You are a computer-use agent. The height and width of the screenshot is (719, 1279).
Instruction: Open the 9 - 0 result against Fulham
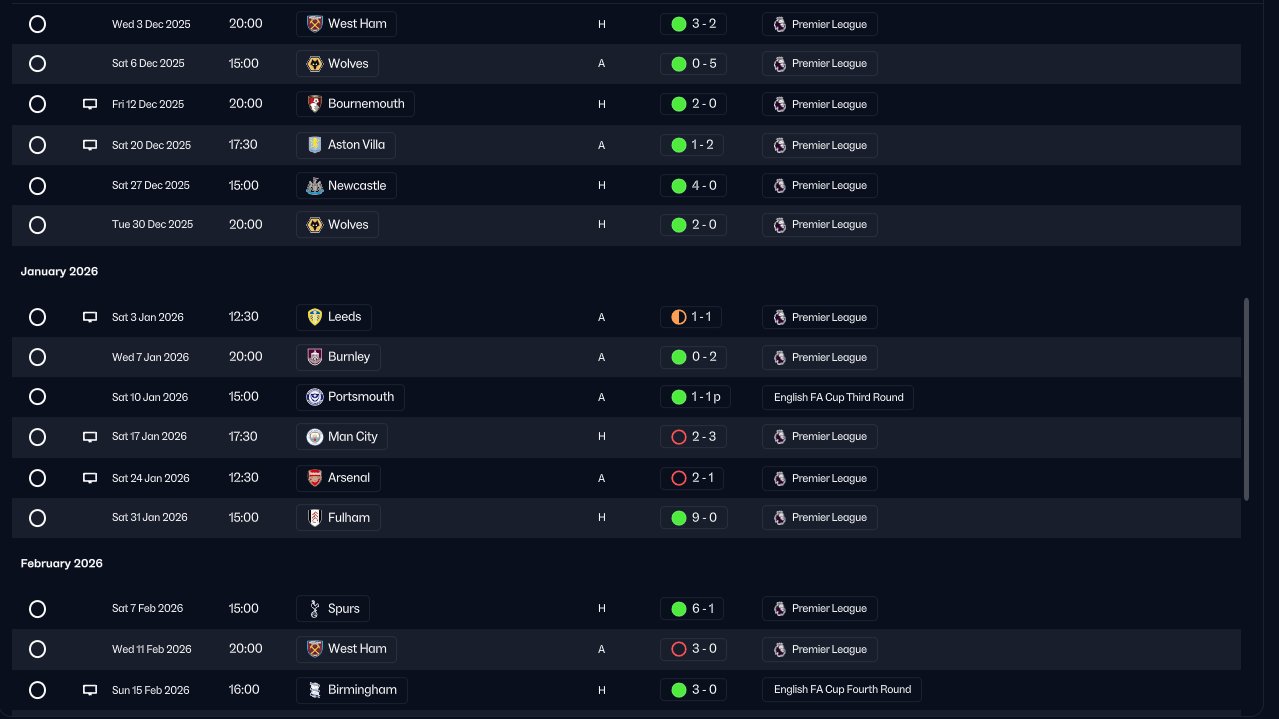pos(693,518)
